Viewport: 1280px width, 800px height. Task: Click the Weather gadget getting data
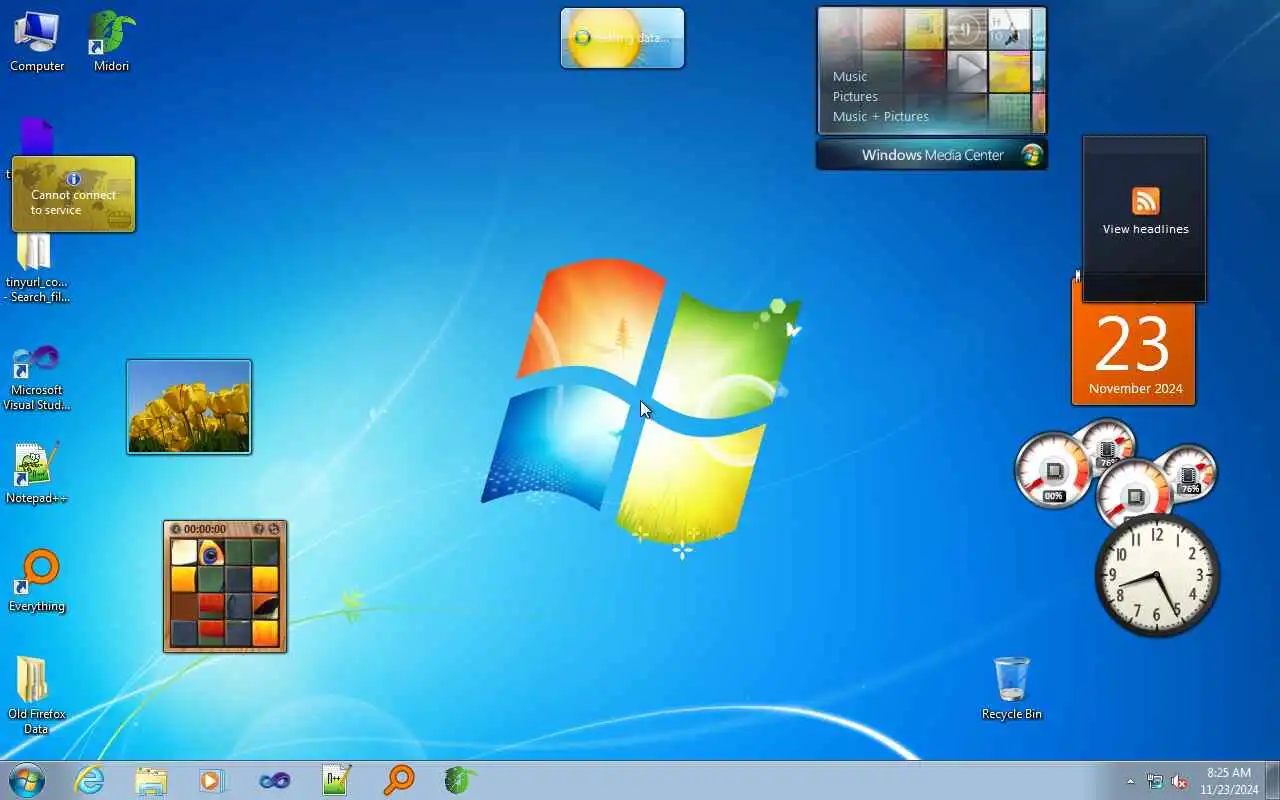pyautogui.click(x=622, y=38)
